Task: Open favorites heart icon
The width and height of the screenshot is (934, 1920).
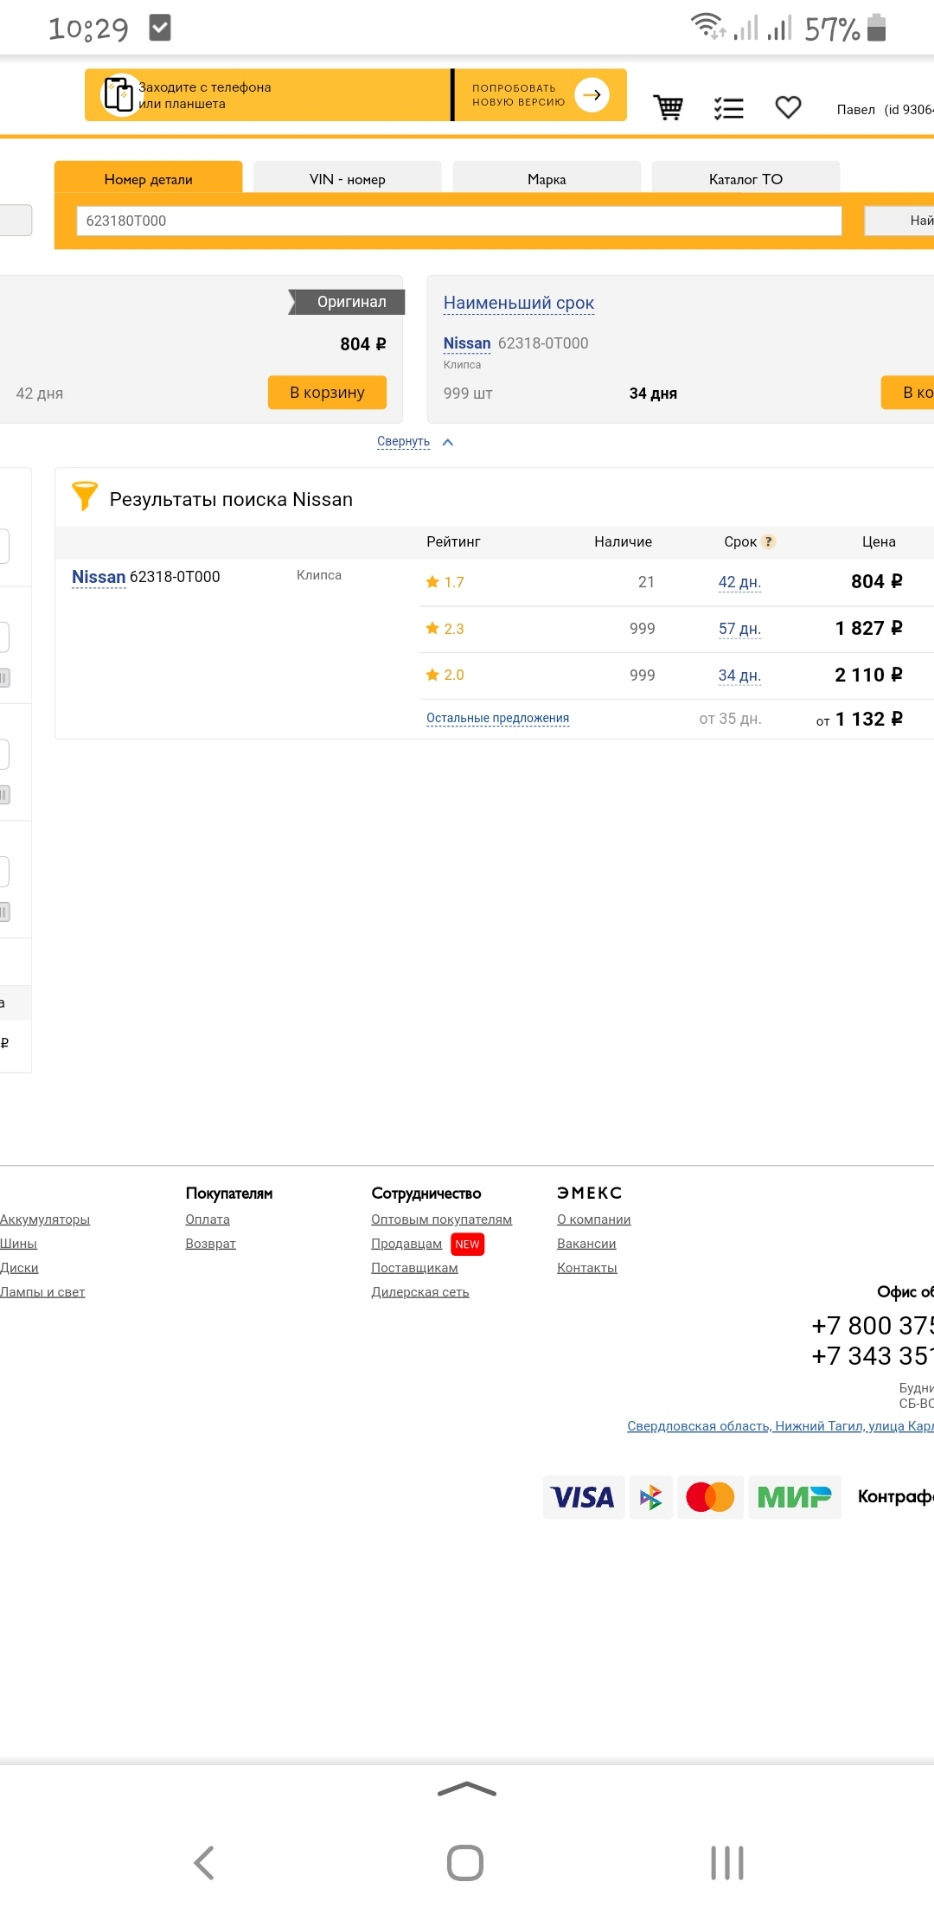Action: (788, 107)
